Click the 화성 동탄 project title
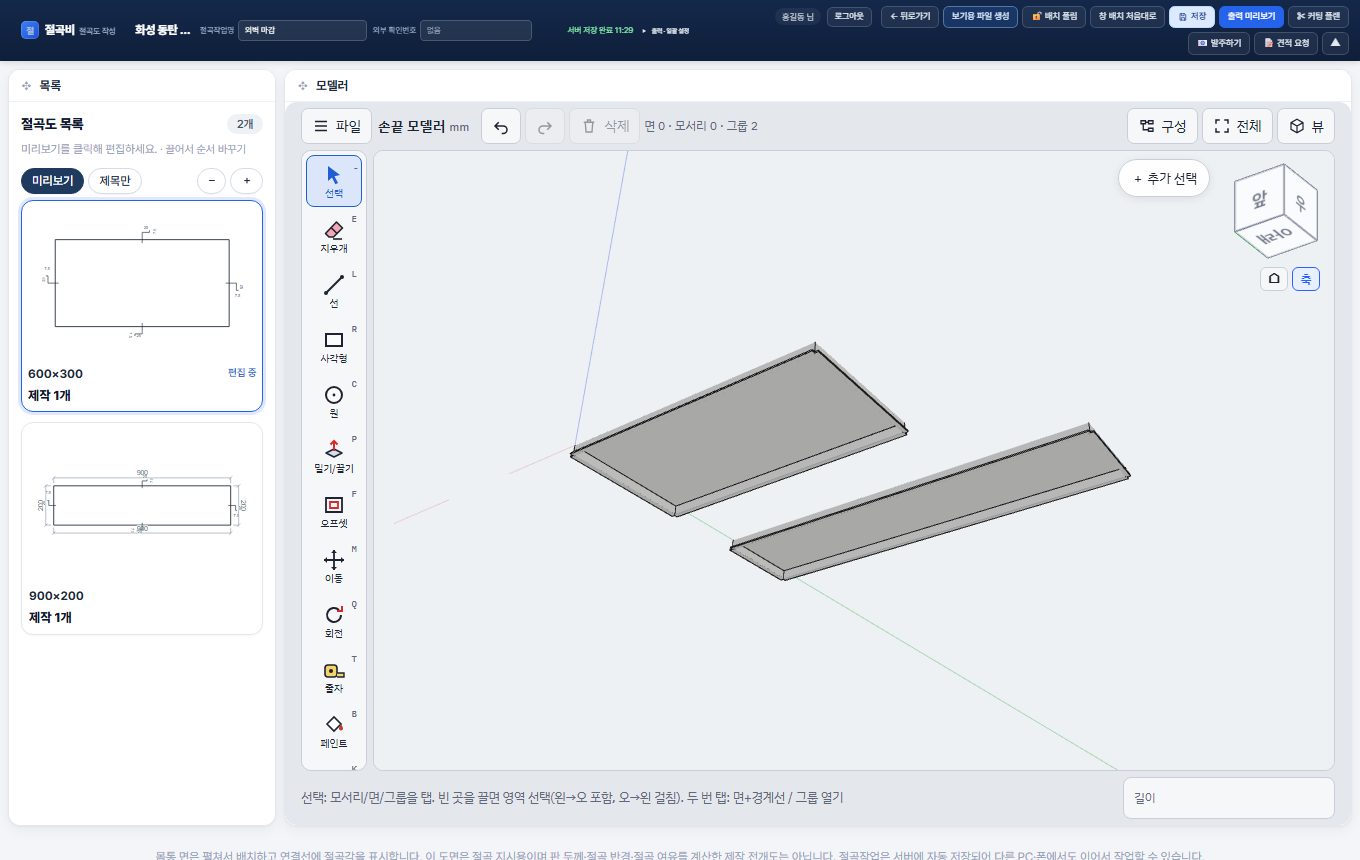The image size is (1360, 860). pos(162,30)
